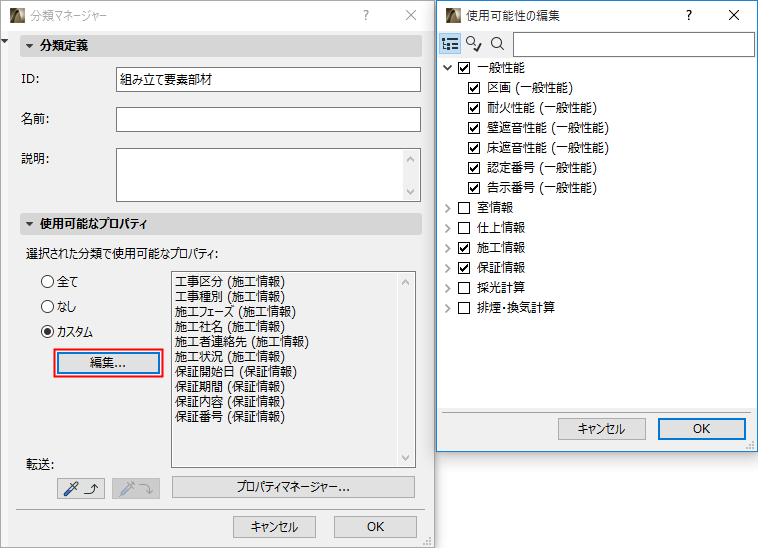Uncheck 耐火性能 (一般性能)
758x548 pixels.
coord(474,108)
